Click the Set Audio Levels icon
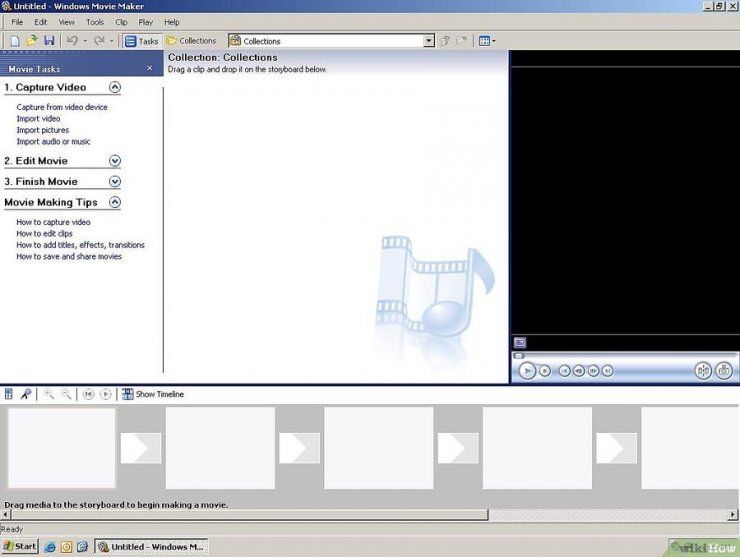Screen dimensions: 740x557 [x=8, y=394]
